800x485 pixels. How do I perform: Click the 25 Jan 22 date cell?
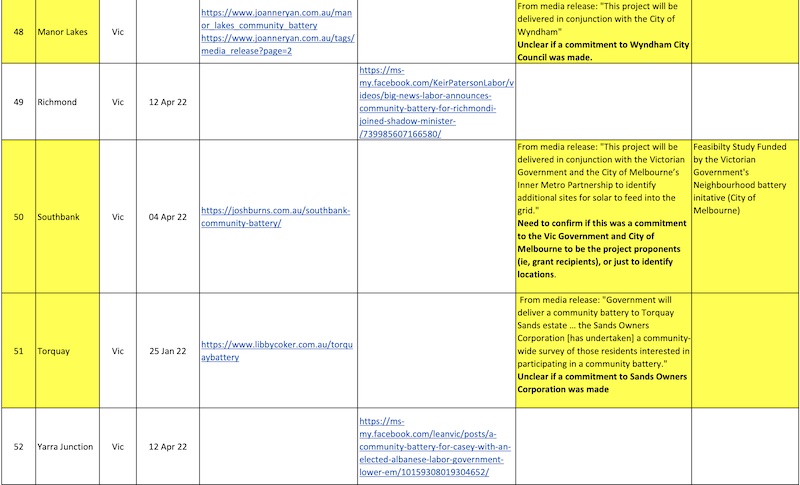[166, 351]
